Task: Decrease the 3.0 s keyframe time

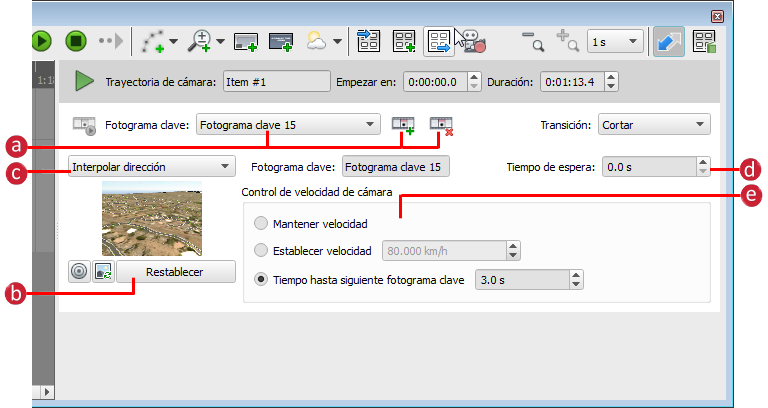Action: pos(576,285)
